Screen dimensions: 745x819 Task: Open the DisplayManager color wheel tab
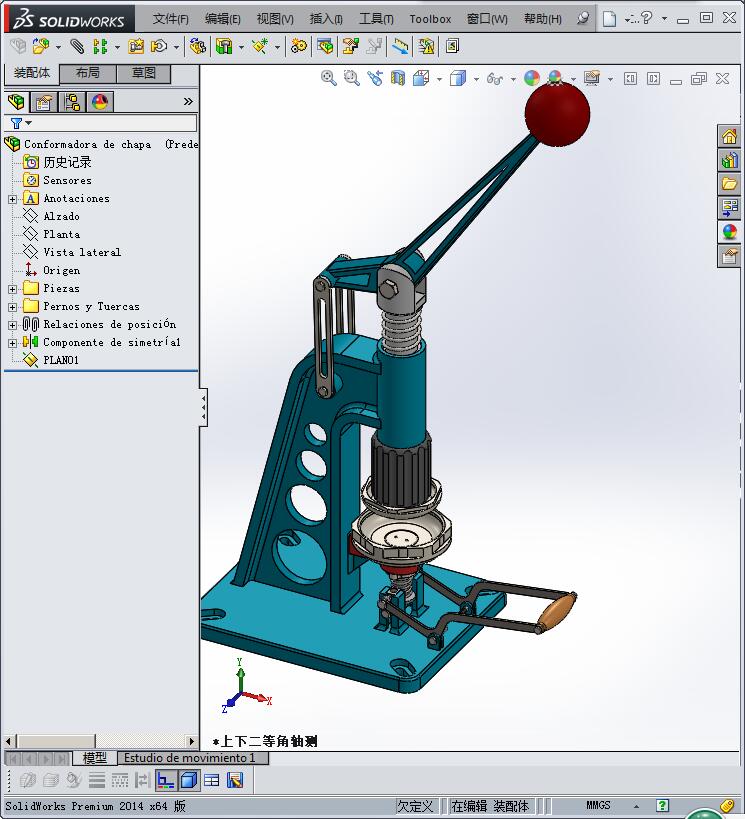click(99, 101)
